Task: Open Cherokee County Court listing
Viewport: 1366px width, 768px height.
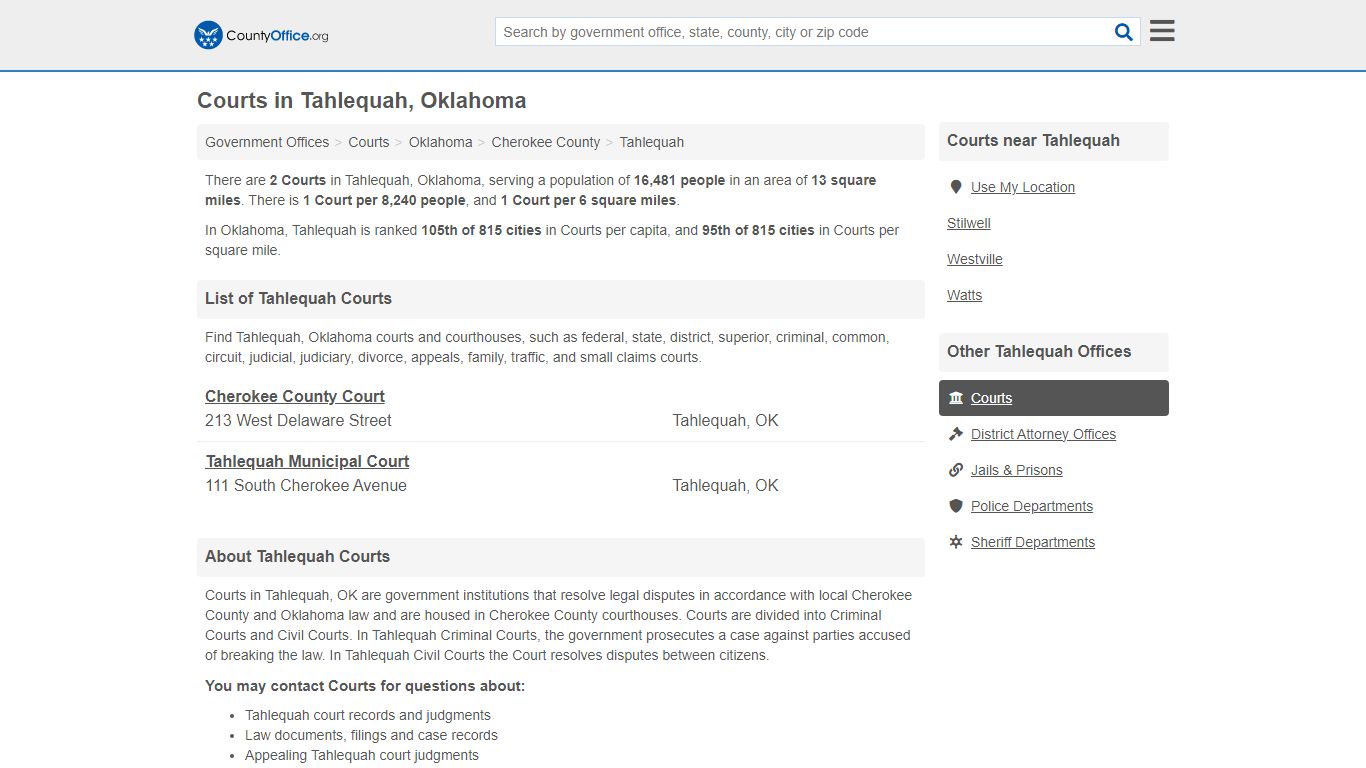Action: 295,396
